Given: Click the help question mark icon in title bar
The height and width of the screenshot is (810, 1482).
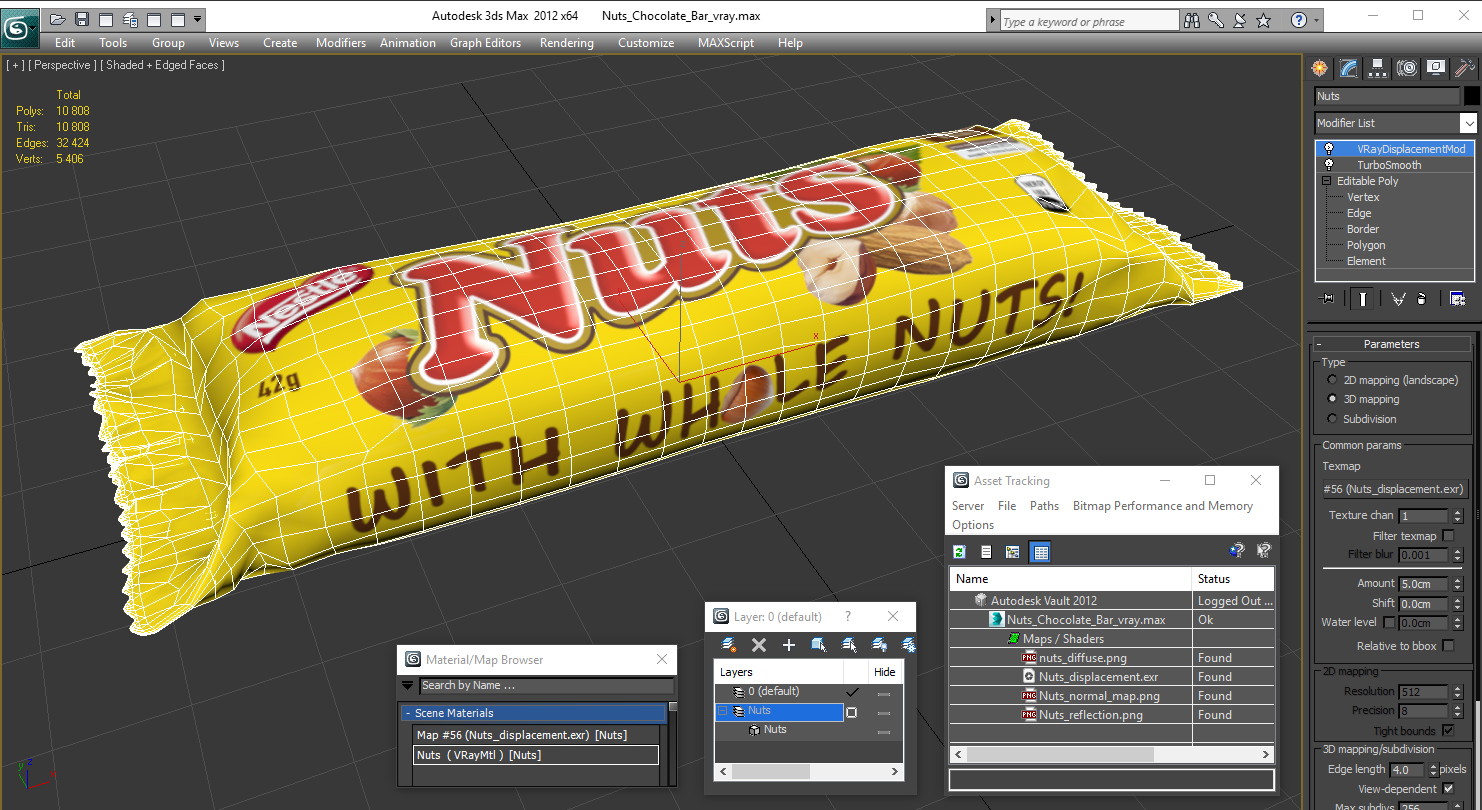Looking at the screenshot, I should click(x=1298, y=20).
